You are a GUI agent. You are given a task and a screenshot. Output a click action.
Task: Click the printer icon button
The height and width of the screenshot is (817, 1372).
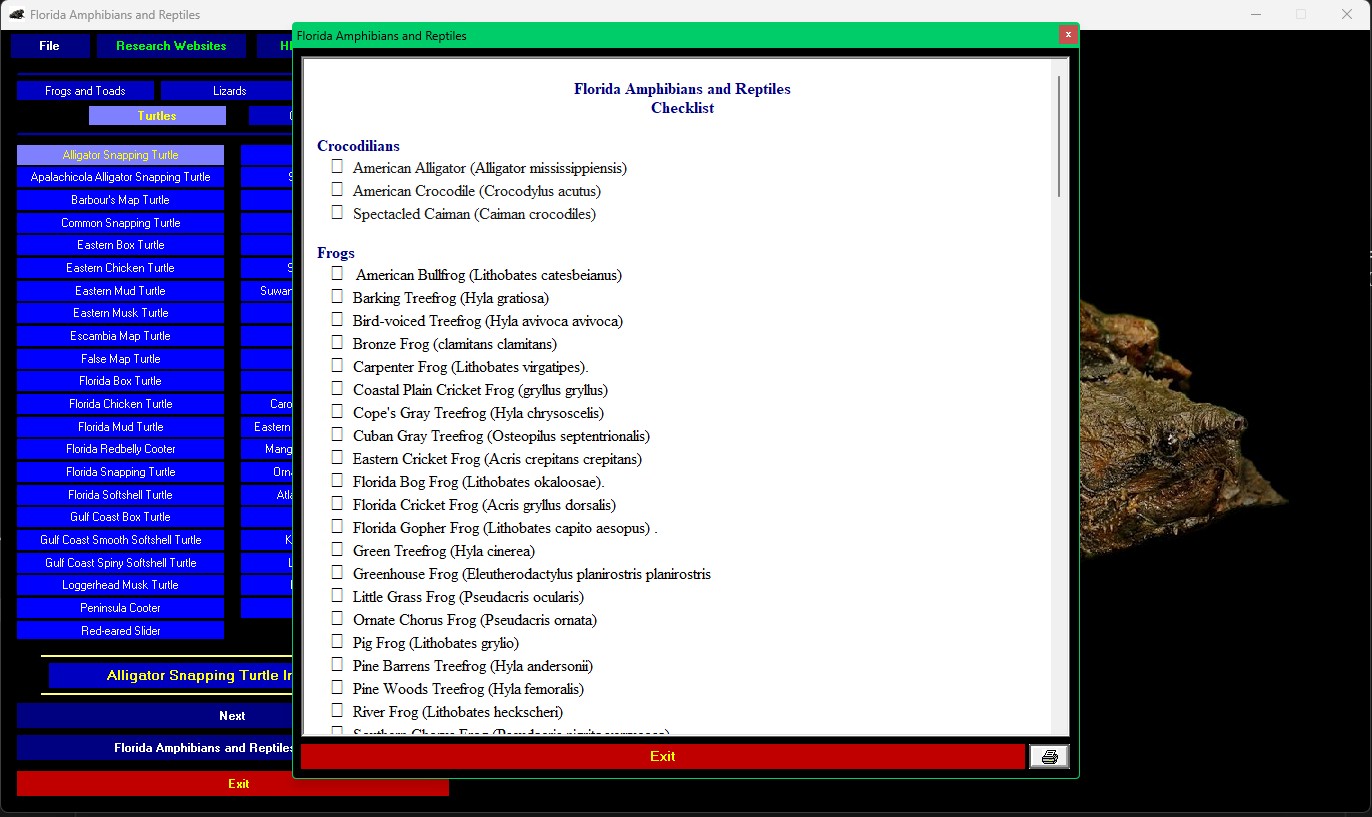click(1049, 757)
